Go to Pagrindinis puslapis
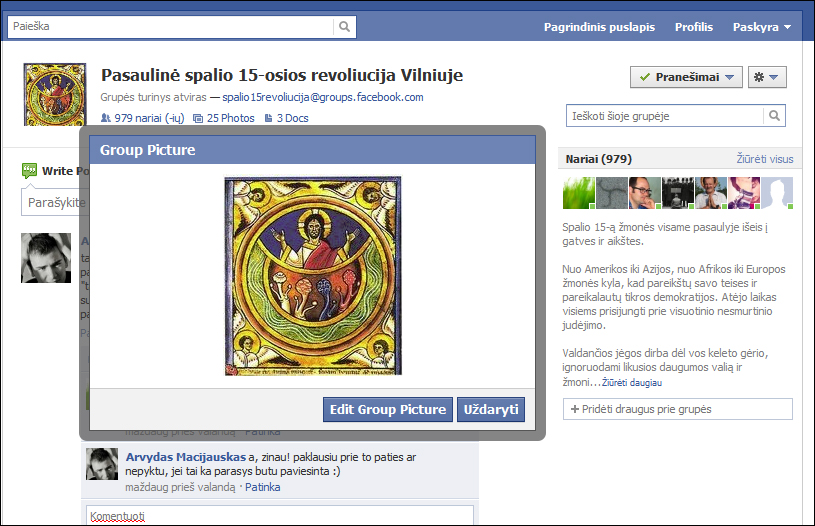The width and height of the screenshot is (815, 526). (599, 27)
